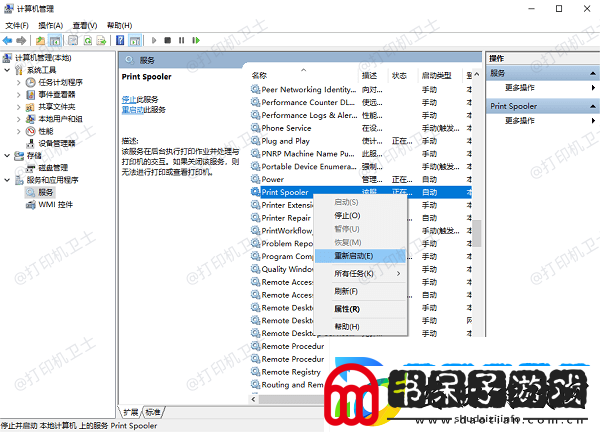Switch to the 标准 tab
The width and height of the screenshot is (600, 432).
tap(153, 412)
